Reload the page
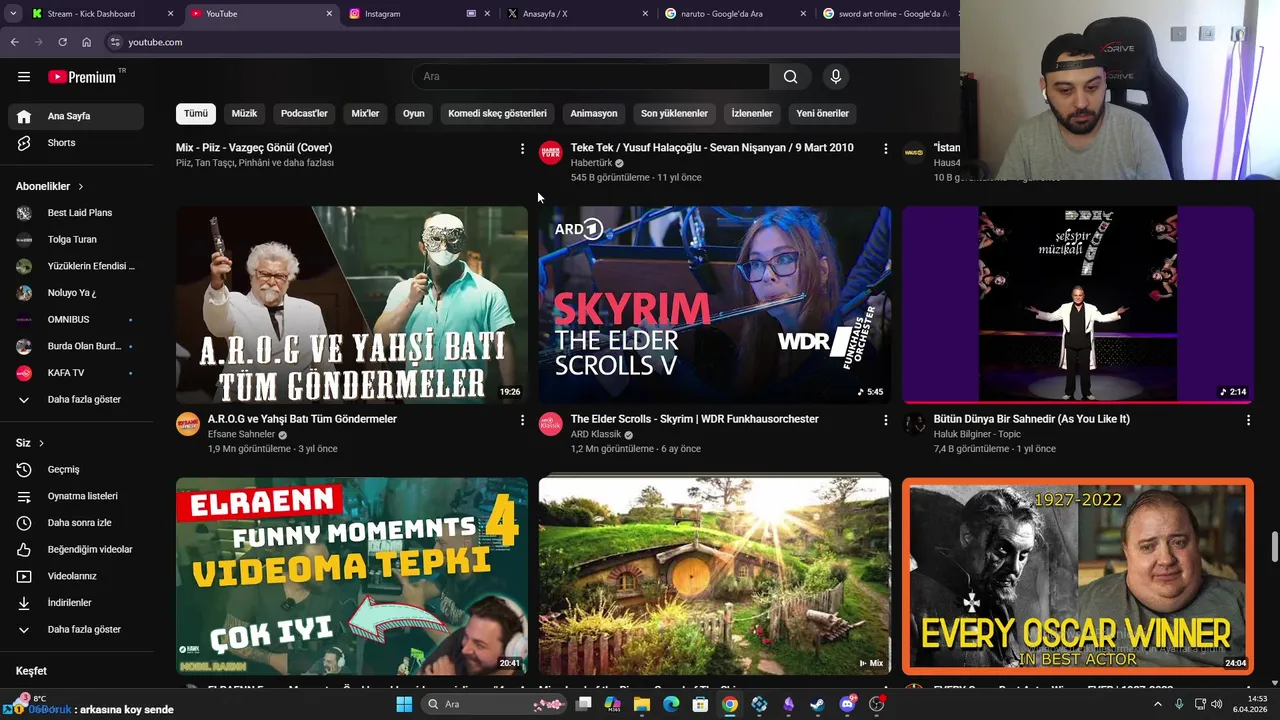Viewport: 1280px width, 720px height. (x=62, y=42)
